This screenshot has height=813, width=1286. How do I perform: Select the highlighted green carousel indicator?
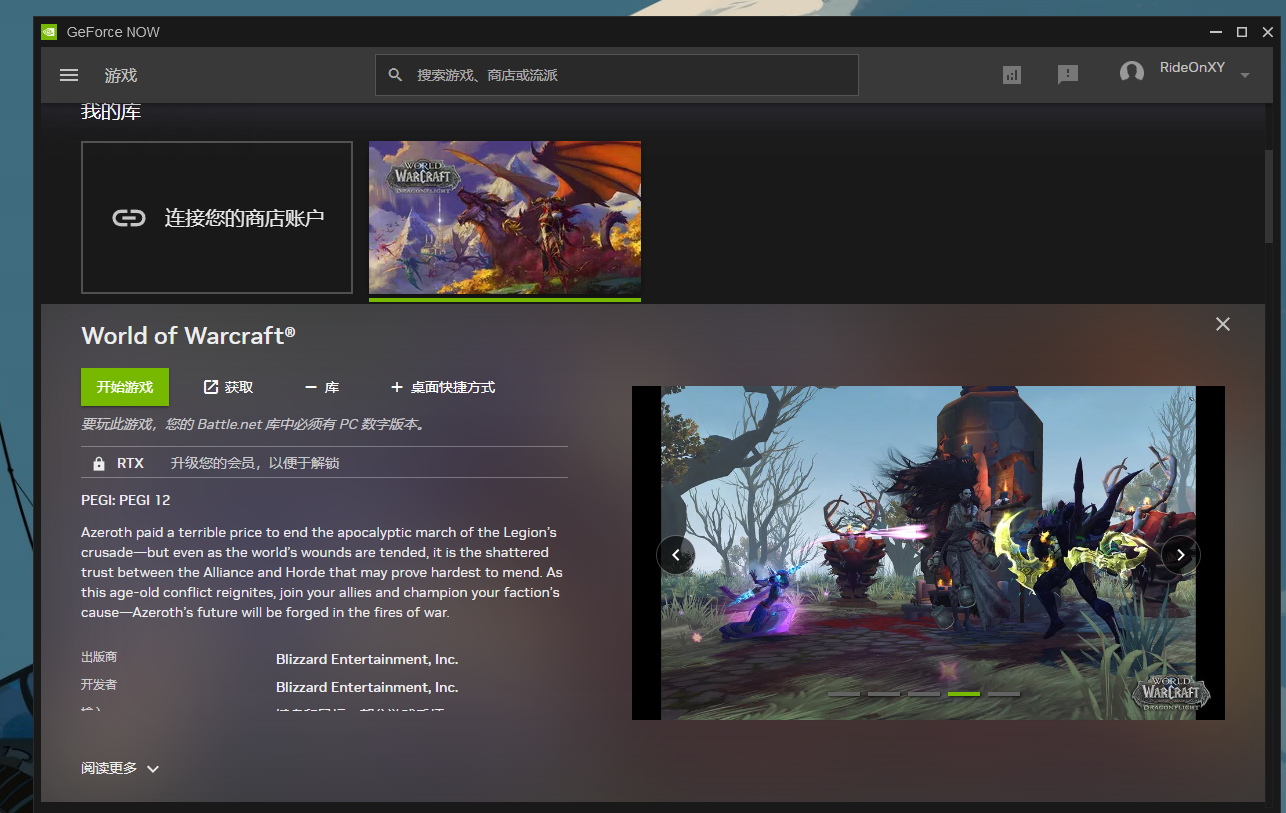pos(964,693)
